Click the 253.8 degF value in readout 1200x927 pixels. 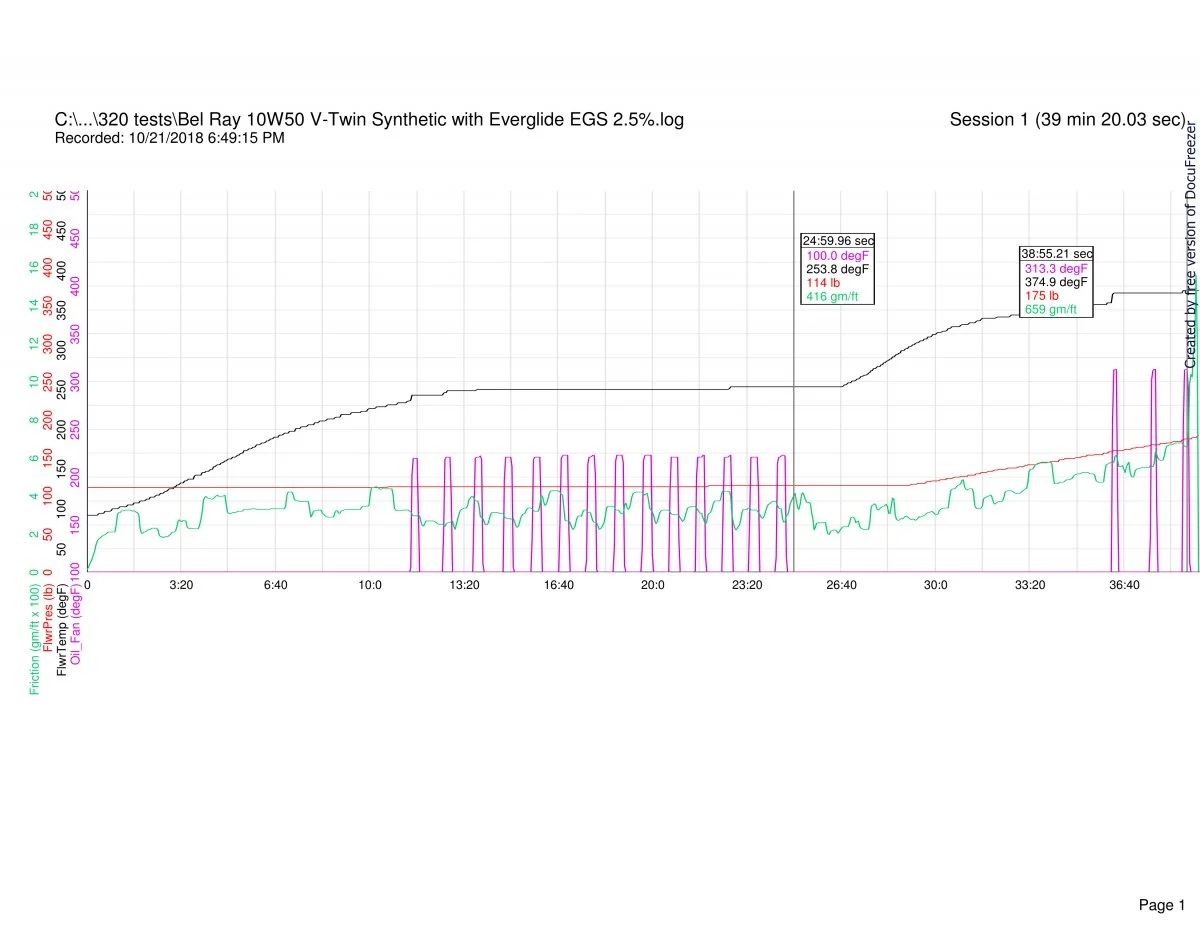(x=838, y=269)
